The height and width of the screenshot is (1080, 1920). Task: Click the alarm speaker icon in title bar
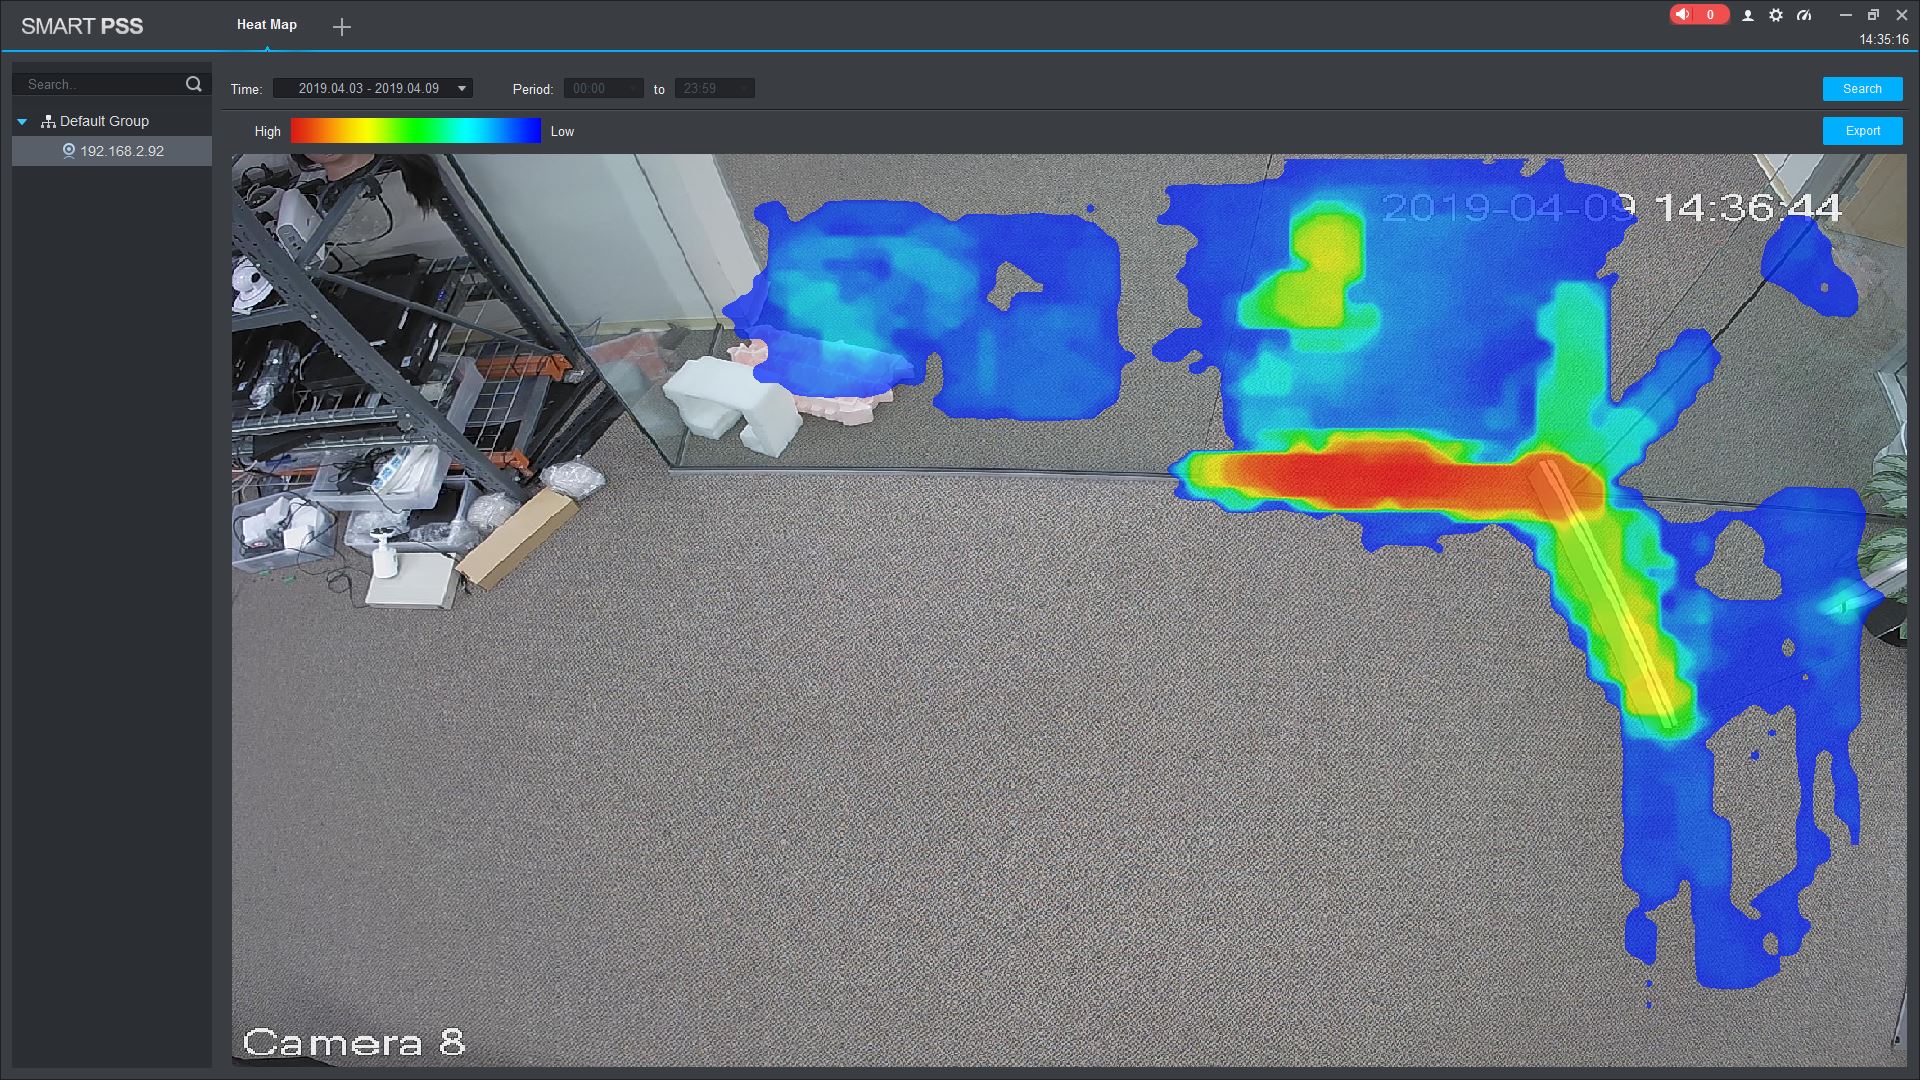1683,15
